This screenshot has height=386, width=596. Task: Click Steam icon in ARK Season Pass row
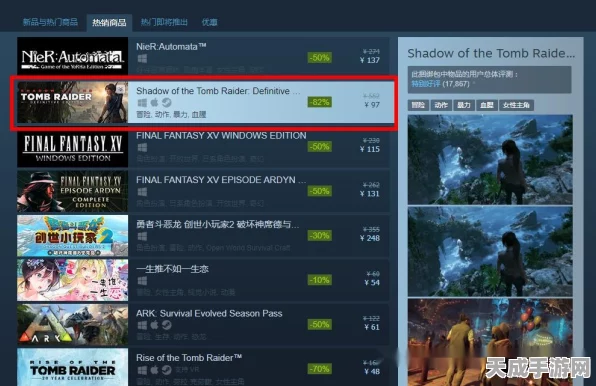pyautogui.click(x=166, y=325)
